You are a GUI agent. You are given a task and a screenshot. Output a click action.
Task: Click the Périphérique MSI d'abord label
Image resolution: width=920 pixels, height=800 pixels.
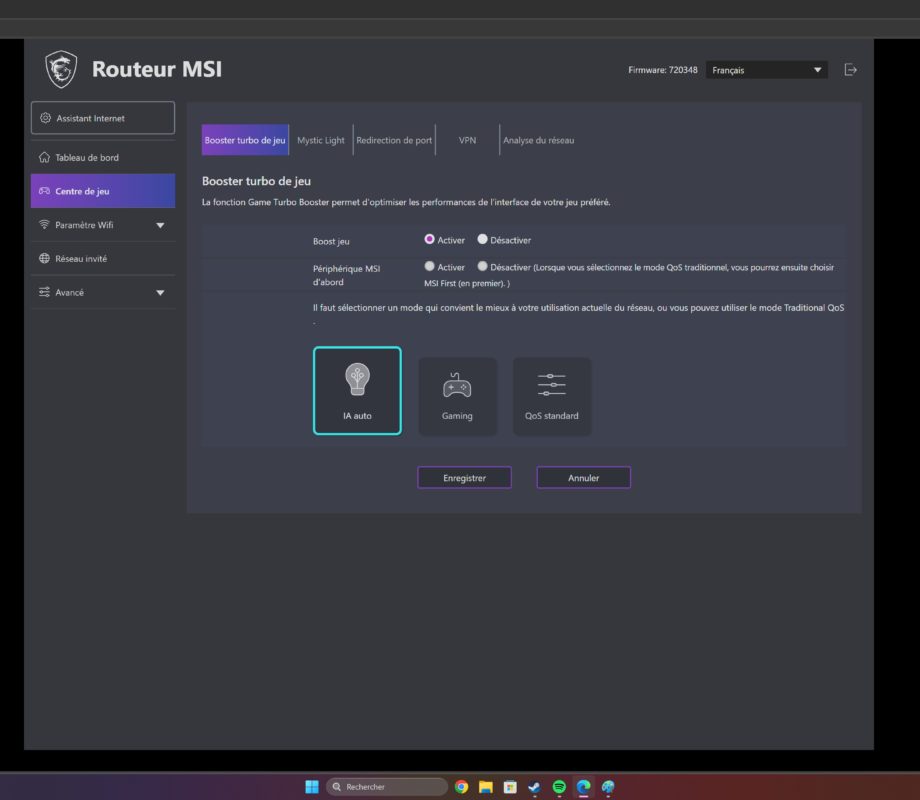coord(346,275)
